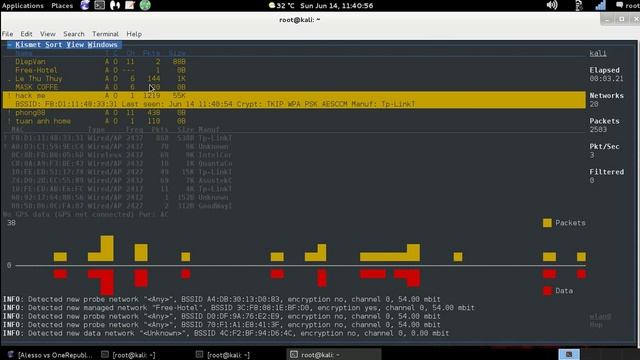Click the yellow Packets legend swatch
The width and height of the screenshot is (640, 360).
(x=547, y=223)
